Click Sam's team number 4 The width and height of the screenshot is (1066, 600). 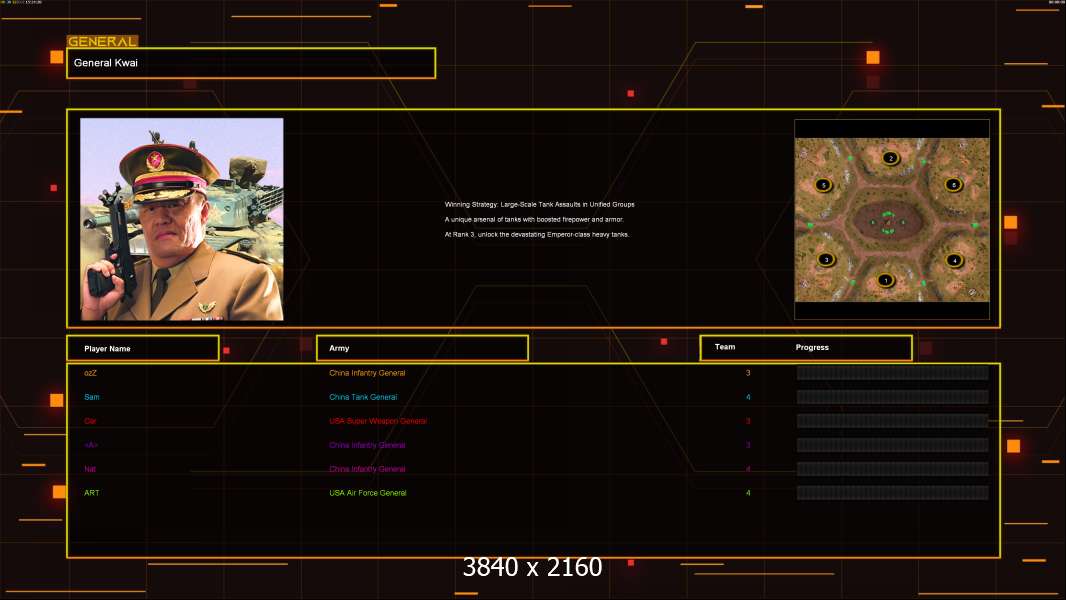pyautogui.click(x=748, y=397)
